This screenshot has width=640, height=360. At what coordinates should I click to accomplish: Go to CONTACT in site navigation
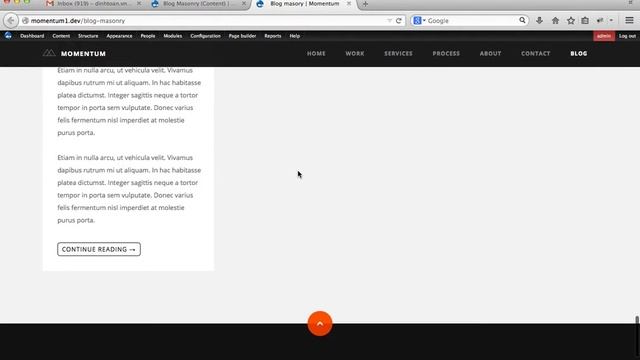(536, 53)
